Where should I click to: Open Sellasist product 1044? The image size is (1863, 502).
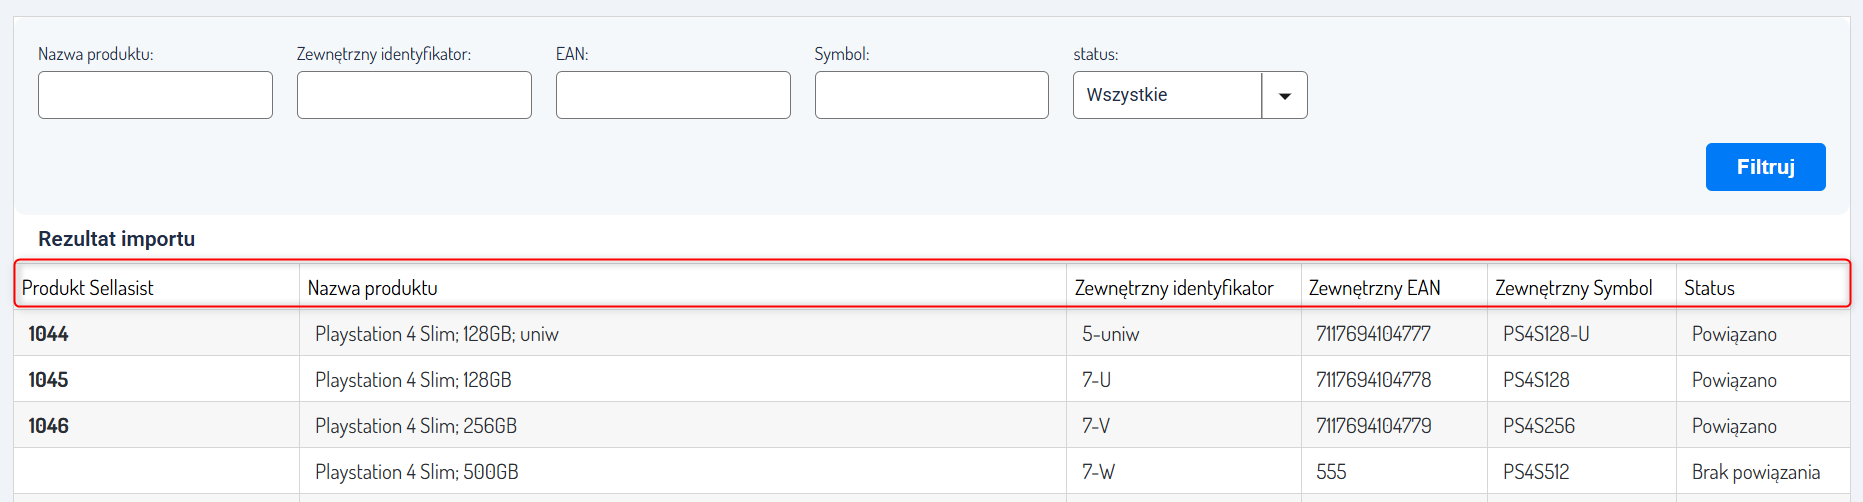(49, 334)
